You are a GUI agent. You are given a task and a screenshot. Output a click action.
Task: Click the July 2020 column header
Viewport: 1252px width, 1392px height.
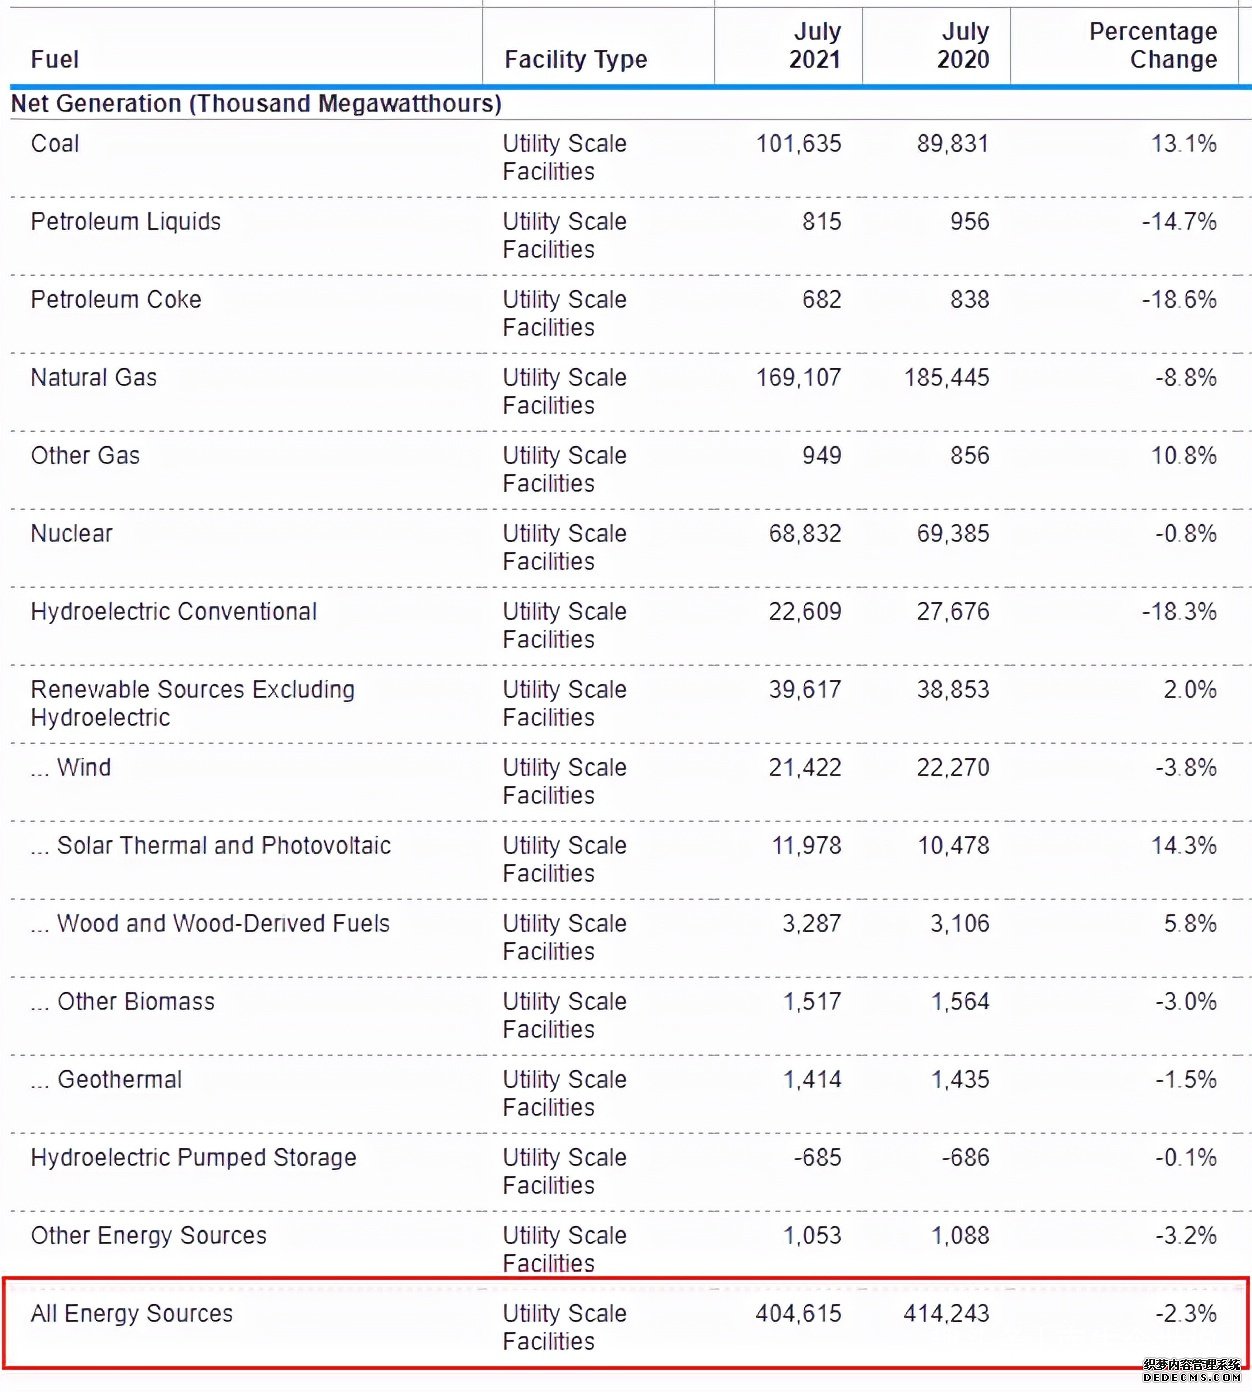[963, 46]
